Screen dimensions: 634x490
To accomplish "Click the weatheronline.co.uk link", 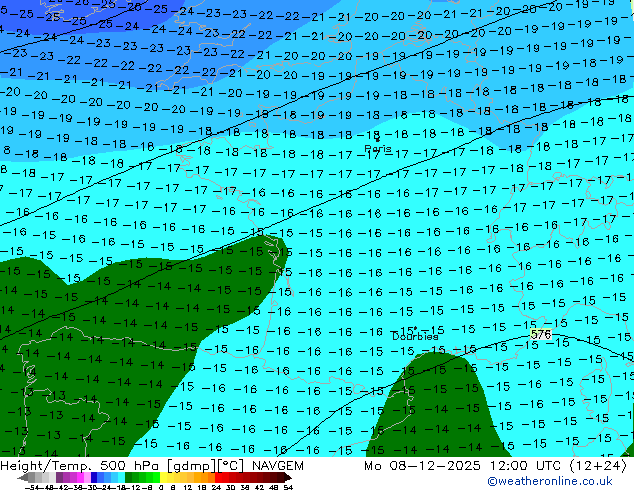I will coord(550,481).
